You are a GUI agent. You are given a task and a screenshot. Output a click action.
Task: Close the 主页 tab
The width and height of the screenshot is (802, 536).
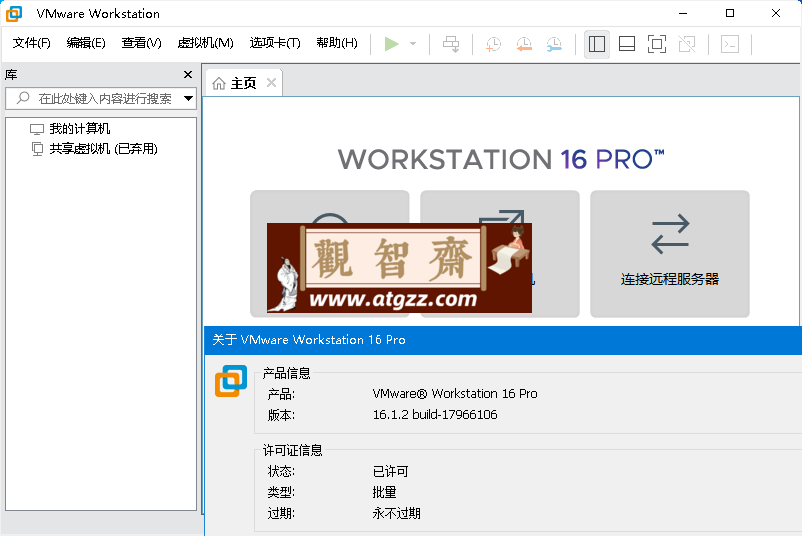tap(272, 83)
